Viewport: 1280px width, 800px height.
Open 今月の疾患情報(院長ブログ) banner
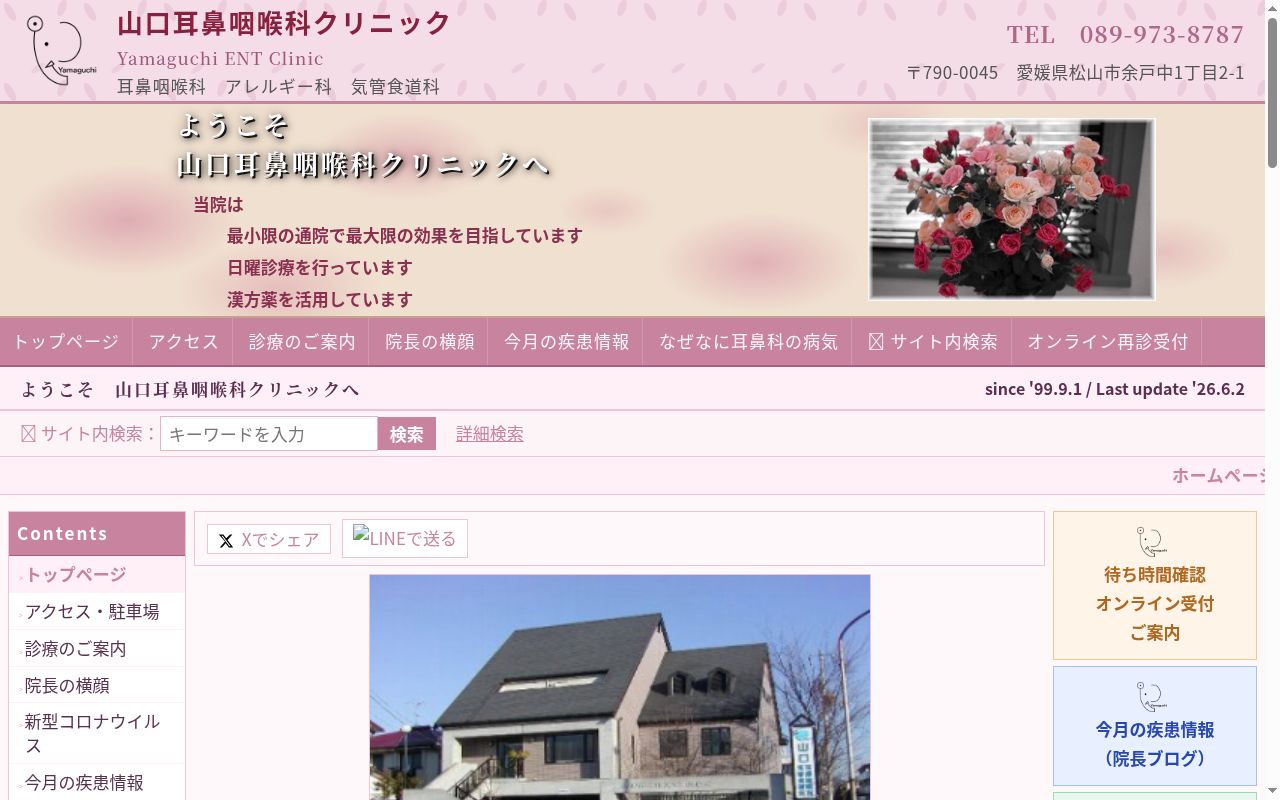click(x=1155, y=726)
